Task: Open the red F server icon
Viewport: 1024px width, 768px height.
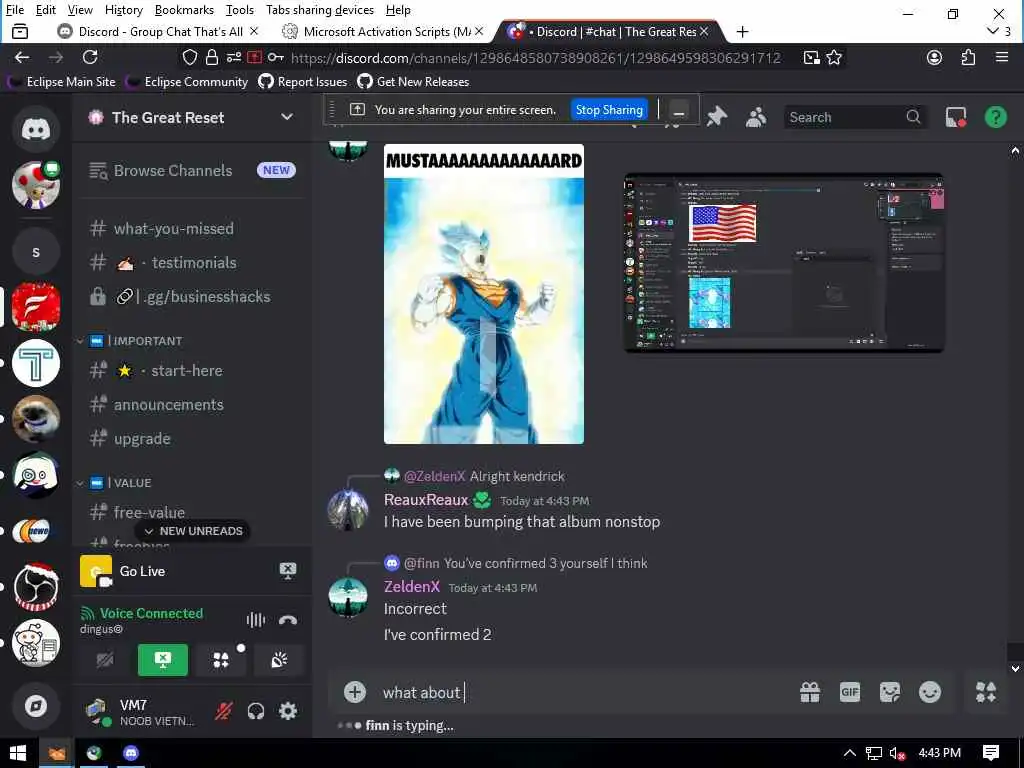Action: 35,307
